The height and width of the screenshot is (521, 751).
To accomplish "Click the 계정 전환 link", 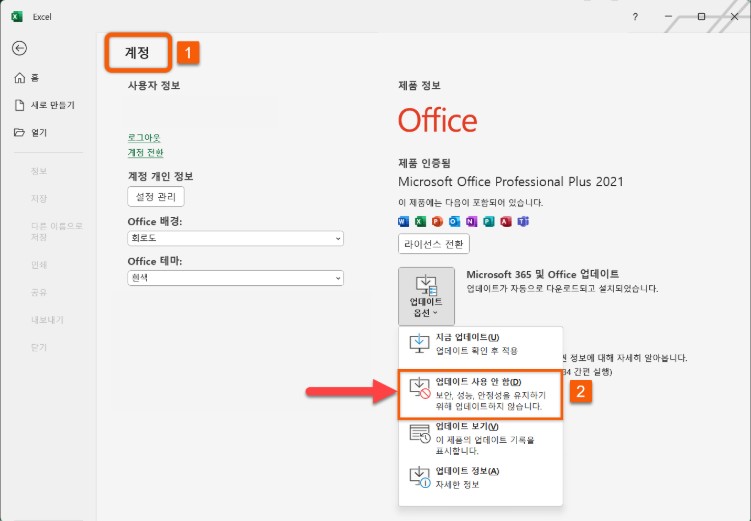I will click(x=146, y=152).
